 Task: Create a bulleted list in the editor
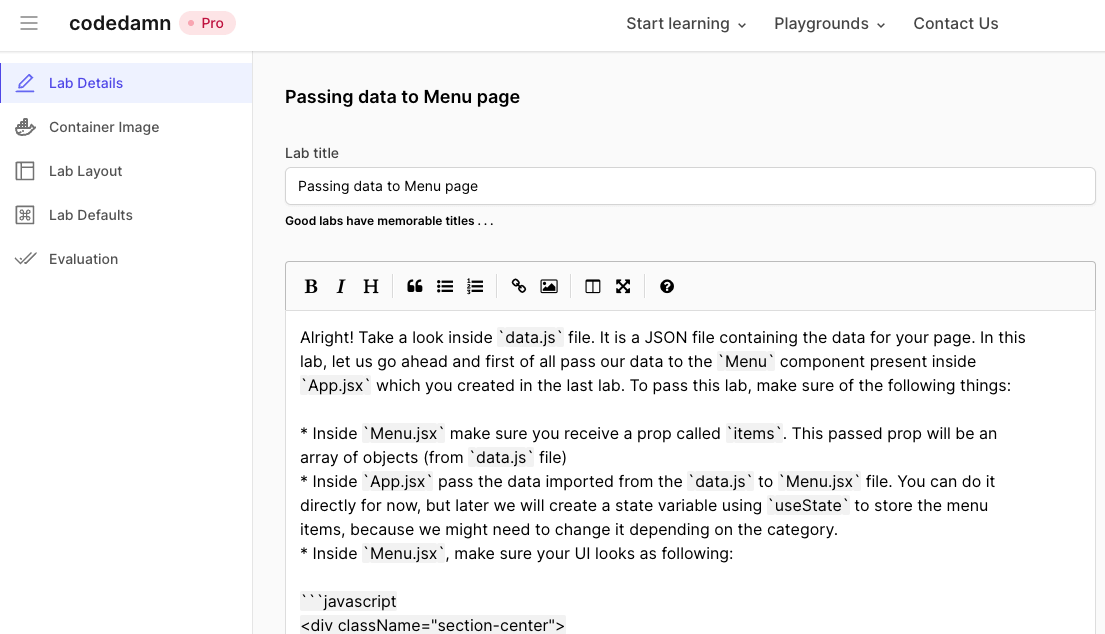tap(445, 287)
